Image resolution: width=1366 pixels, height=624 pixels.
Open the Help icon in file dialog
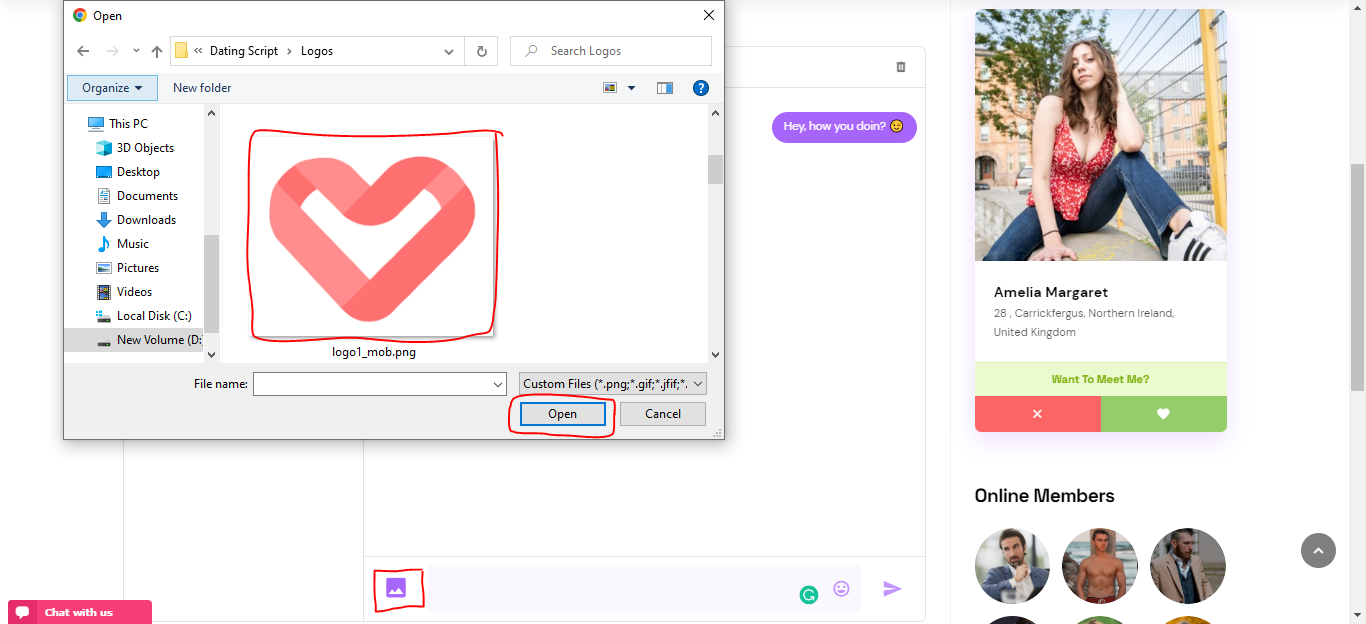701,88
